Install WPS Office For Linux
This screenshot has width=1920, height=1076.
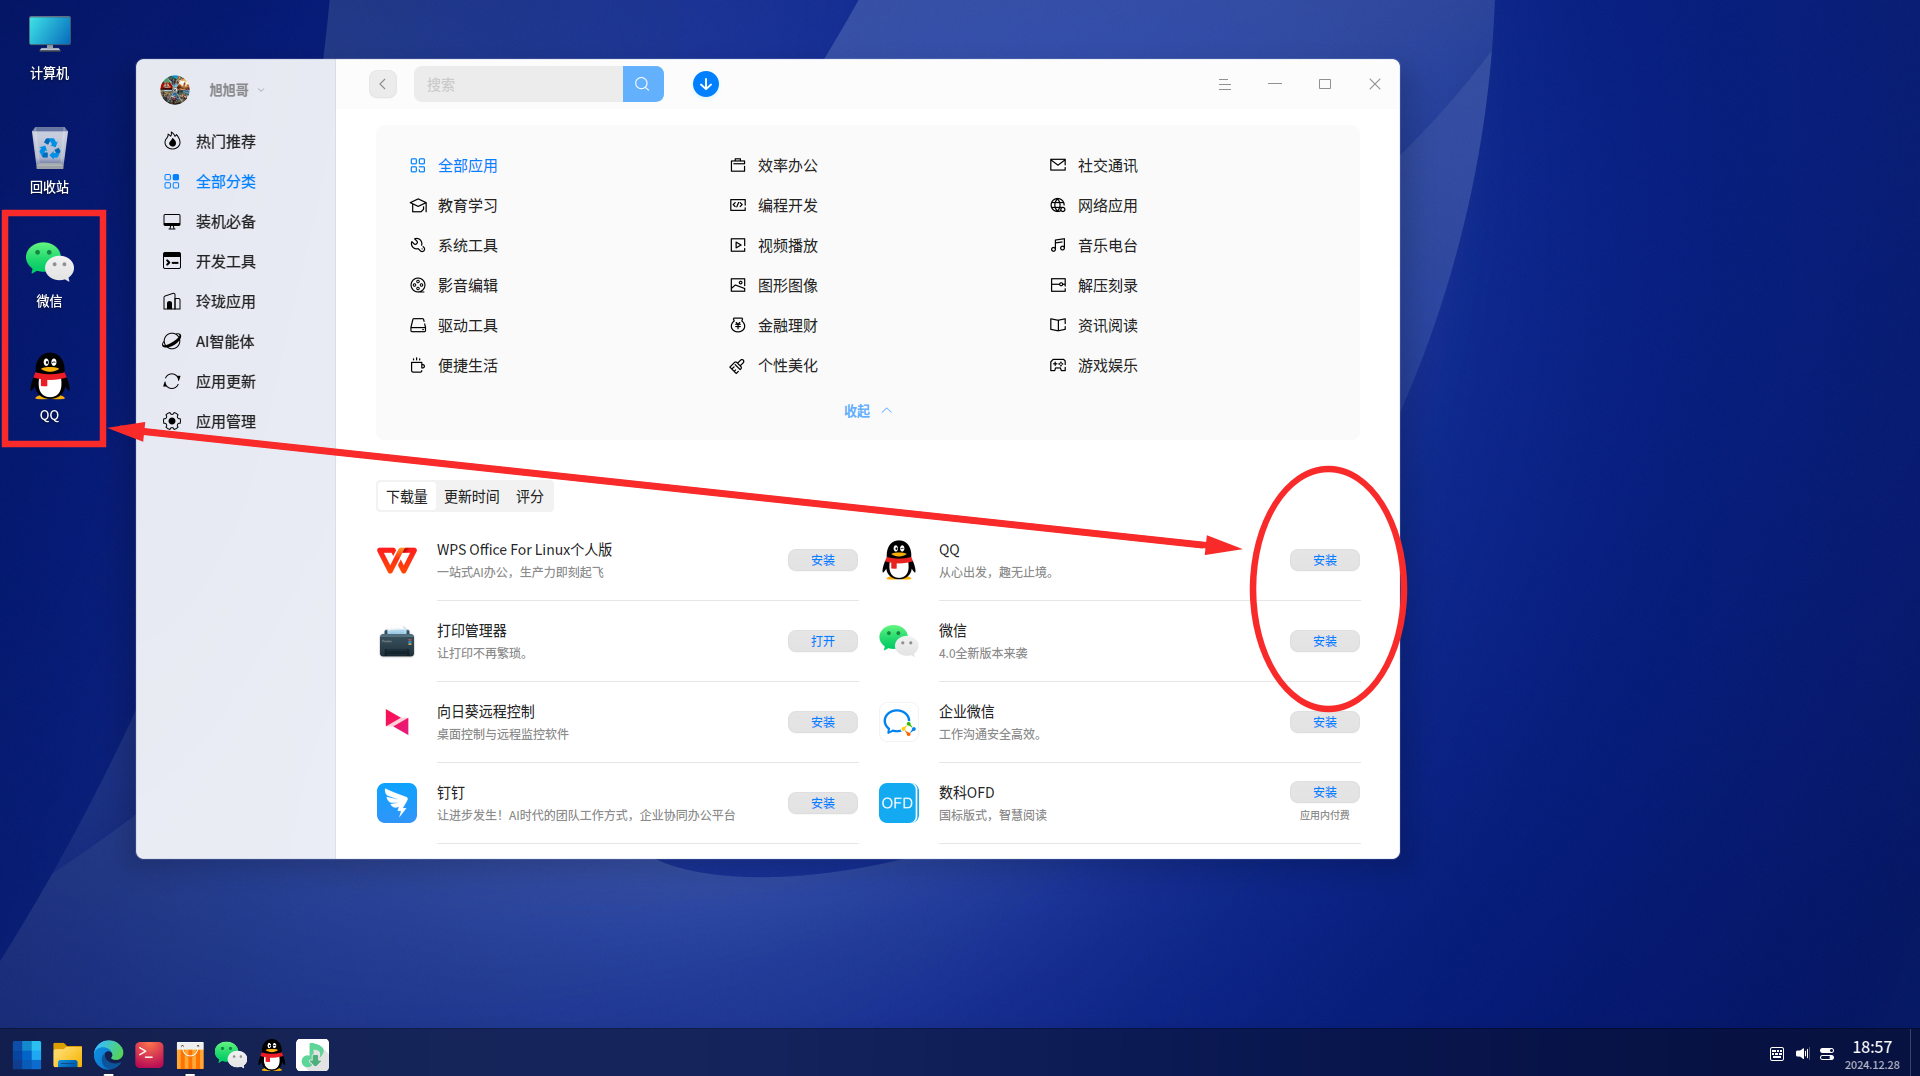(823, 560)
